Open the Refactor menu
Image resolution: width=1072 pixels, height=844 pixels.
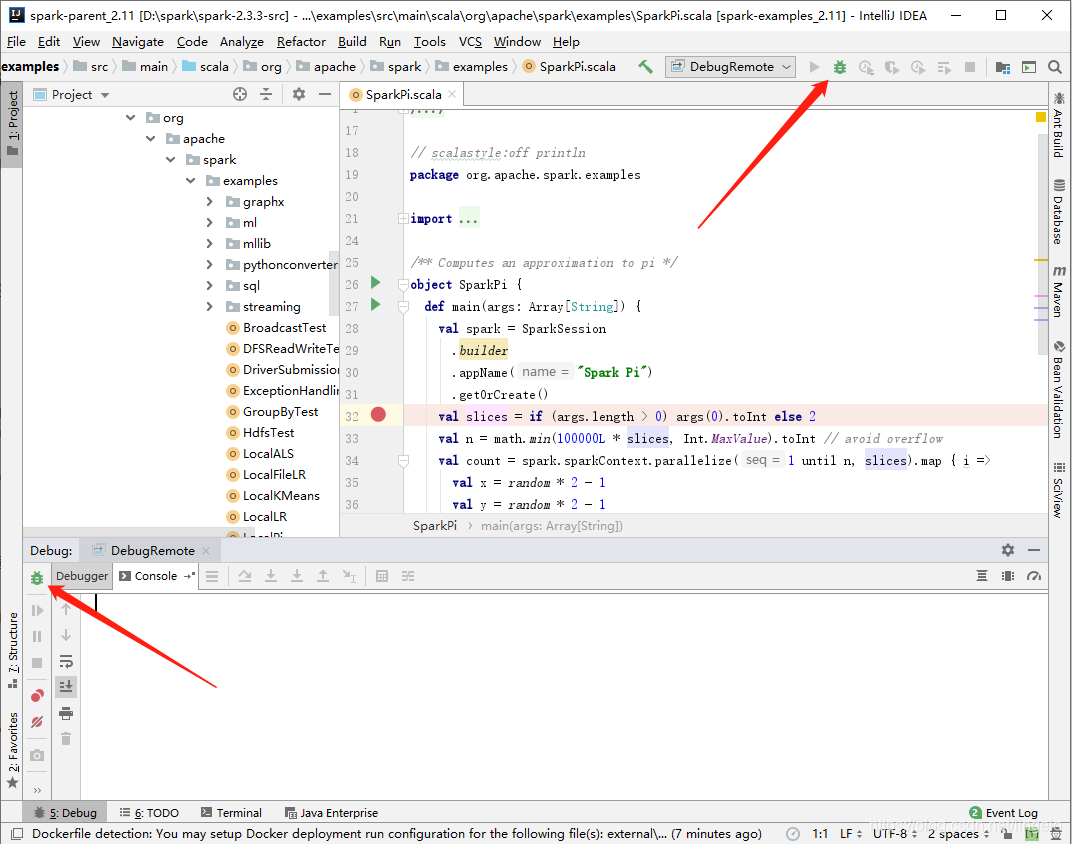coord(301,42)
